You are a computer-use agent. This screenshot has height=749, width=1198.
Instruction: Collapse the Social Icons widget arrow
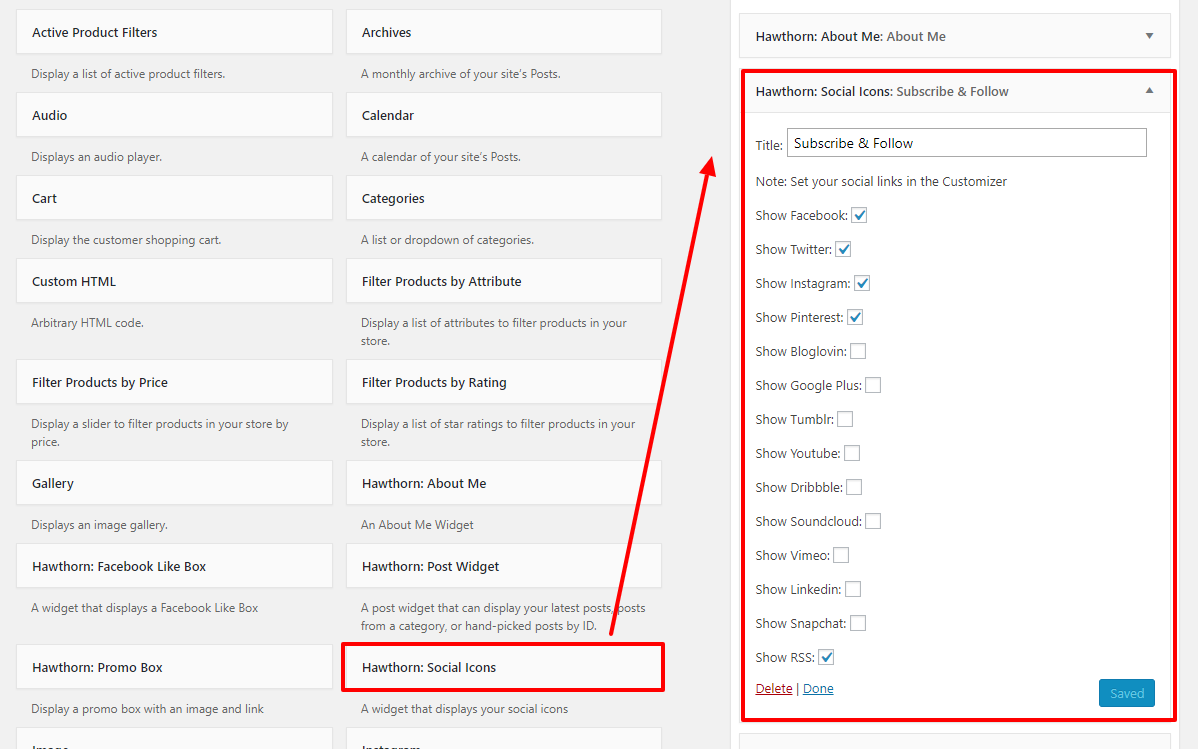pyautogui.click(x=1149, y=91)
